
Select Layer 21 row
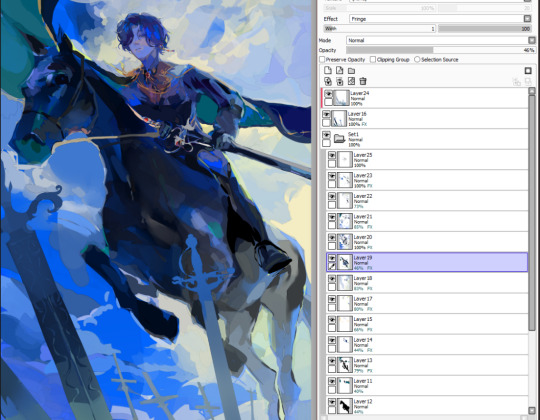coord(427,221)
